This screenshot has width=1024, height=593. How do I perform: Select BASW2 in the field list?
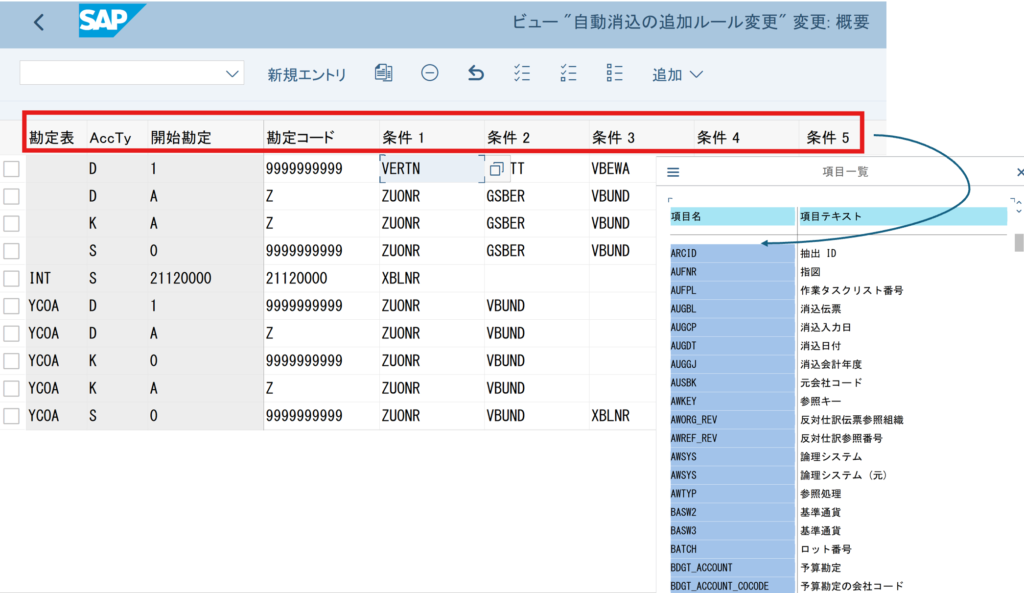732,512
